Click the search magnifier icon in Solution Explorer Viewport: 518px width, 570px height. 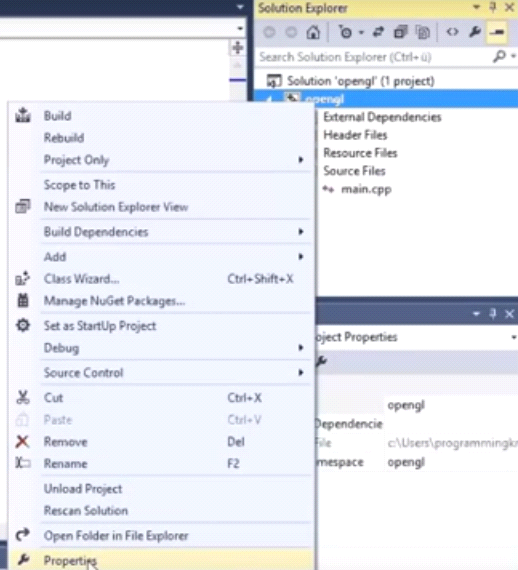coord(499,56)
